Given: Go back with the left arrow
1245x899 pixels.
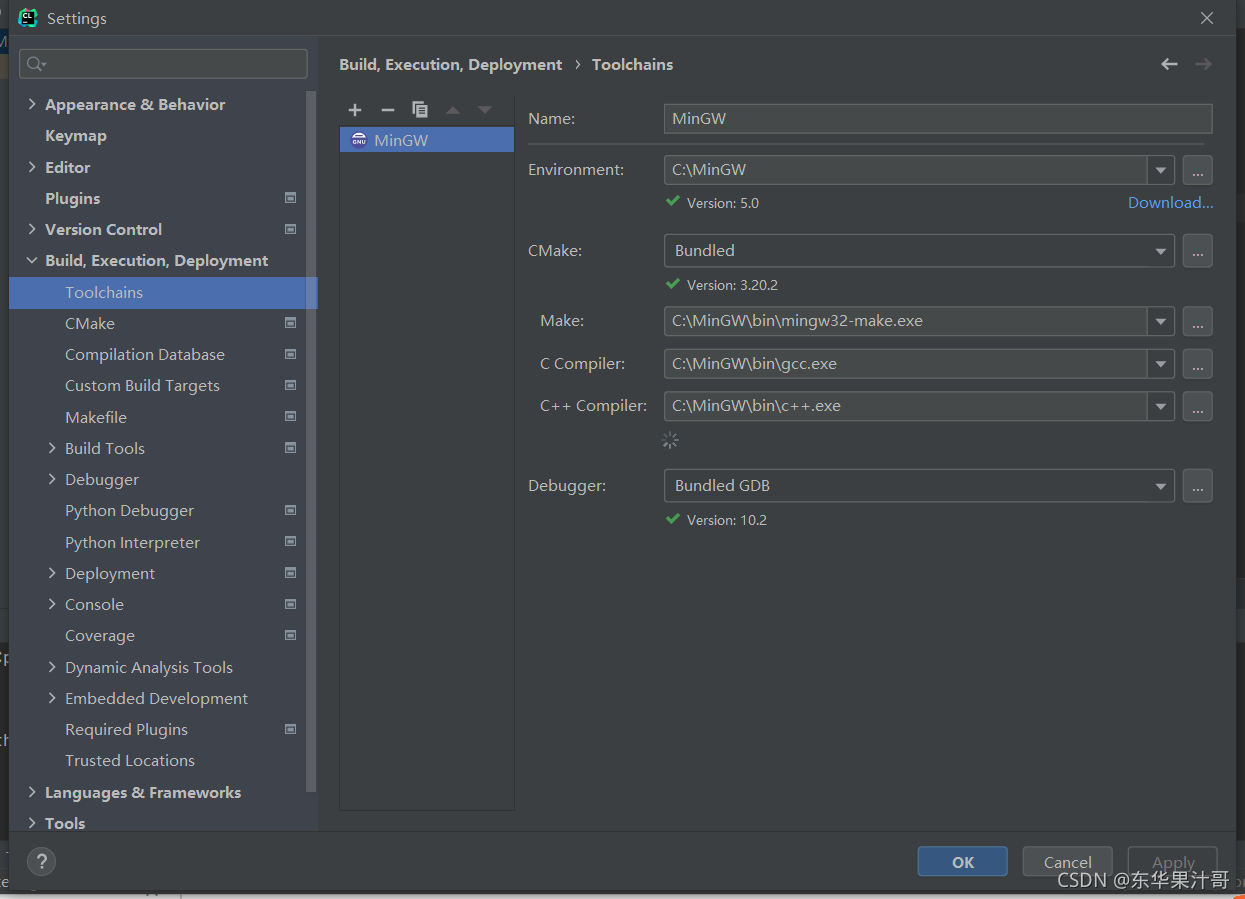Looking at the screenshot, I should (1169, 64).
